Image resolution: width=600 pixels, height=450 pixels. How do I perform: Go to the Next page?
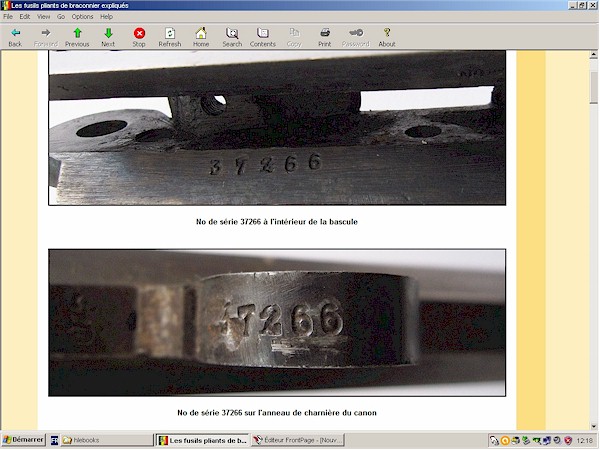108,37
